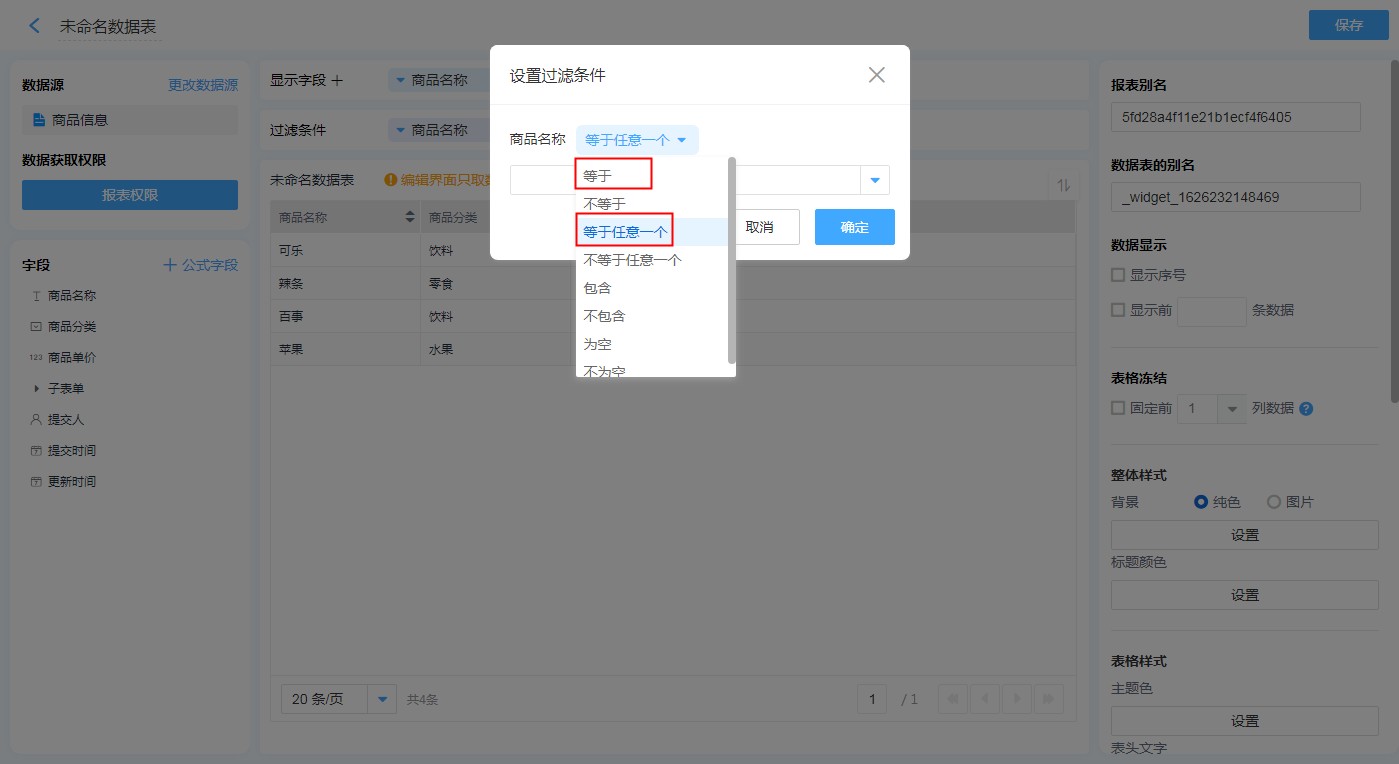This screenshot has width=1399, height=764.
Task: Close the filter condition dialog
Action: pyautogui.click(x=876, y=75)
